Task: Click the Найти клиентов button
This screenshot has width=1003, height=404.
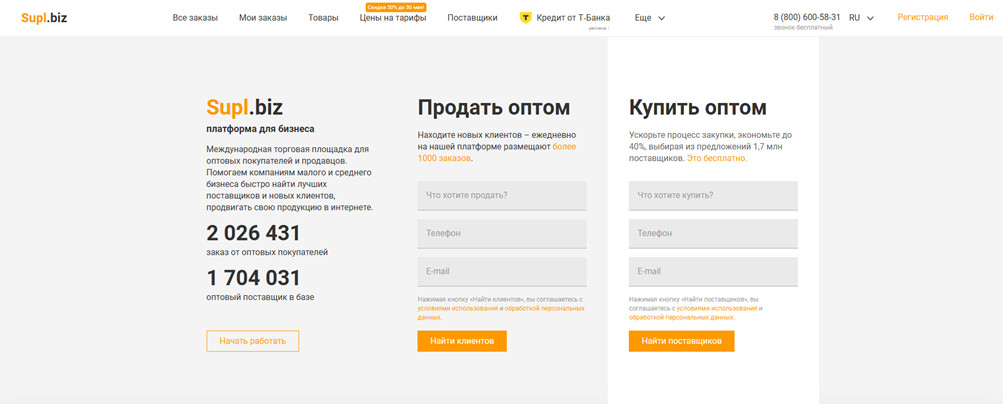Action: coord(462,341)
